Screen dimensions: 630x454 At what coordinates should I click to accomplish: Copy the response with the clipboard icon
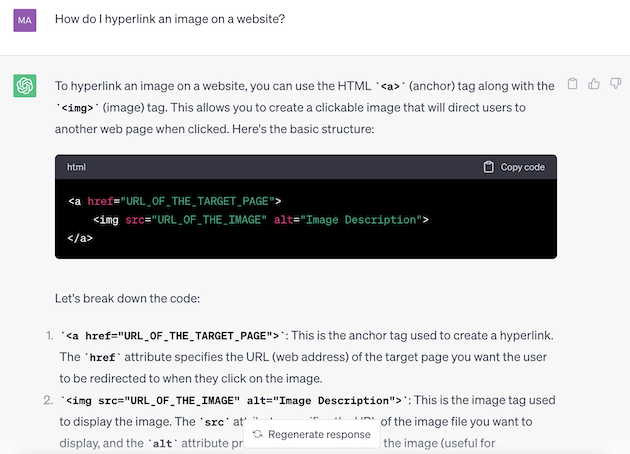click(572, 84)
